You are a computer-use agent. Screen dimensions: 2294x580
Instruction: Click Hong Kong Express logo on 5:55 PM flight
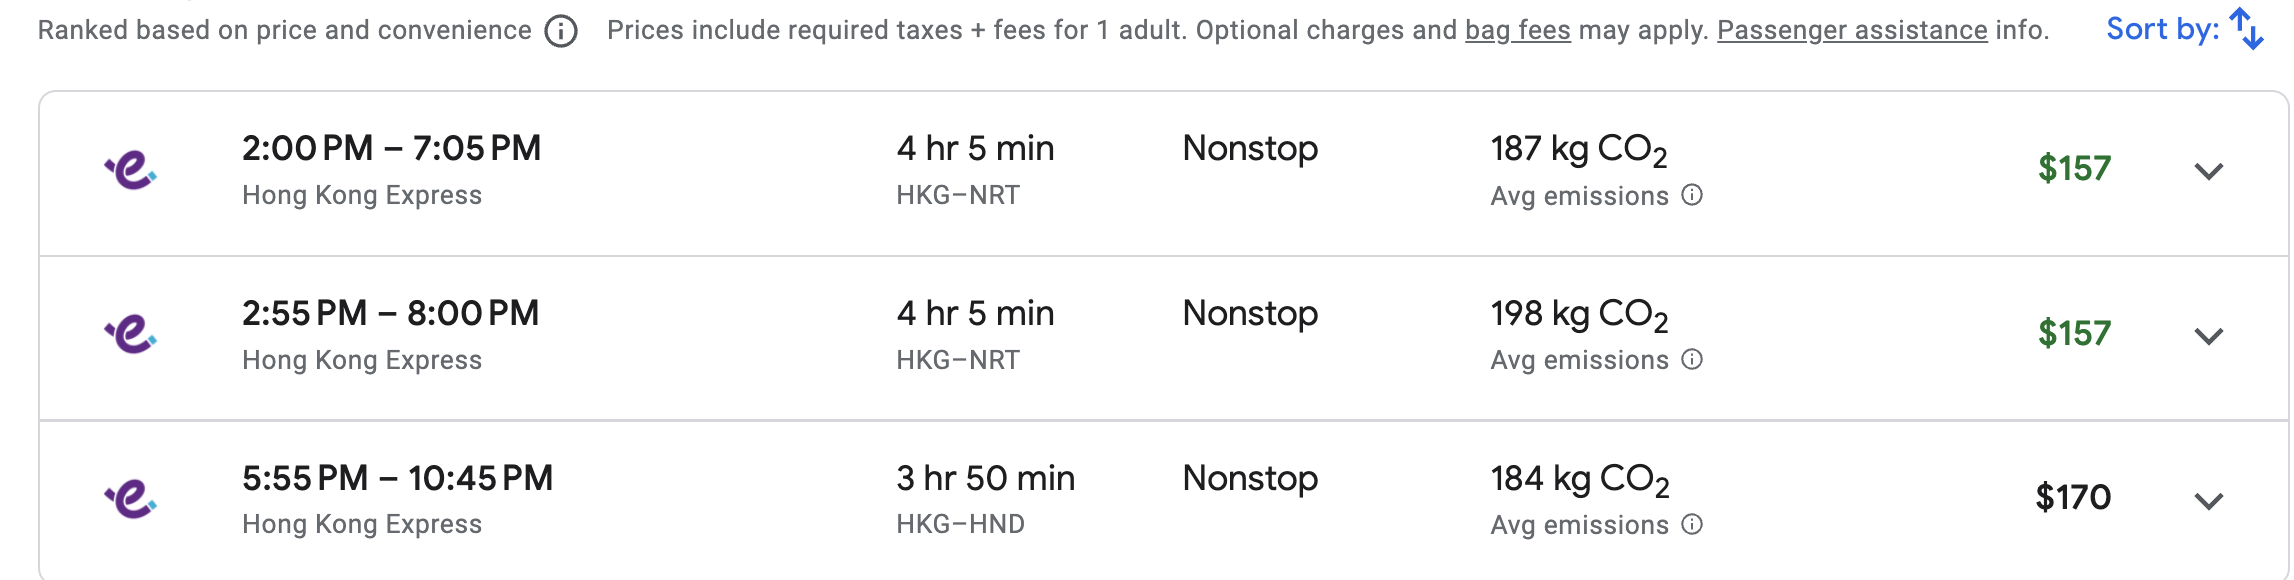click(x=131, y=499)
